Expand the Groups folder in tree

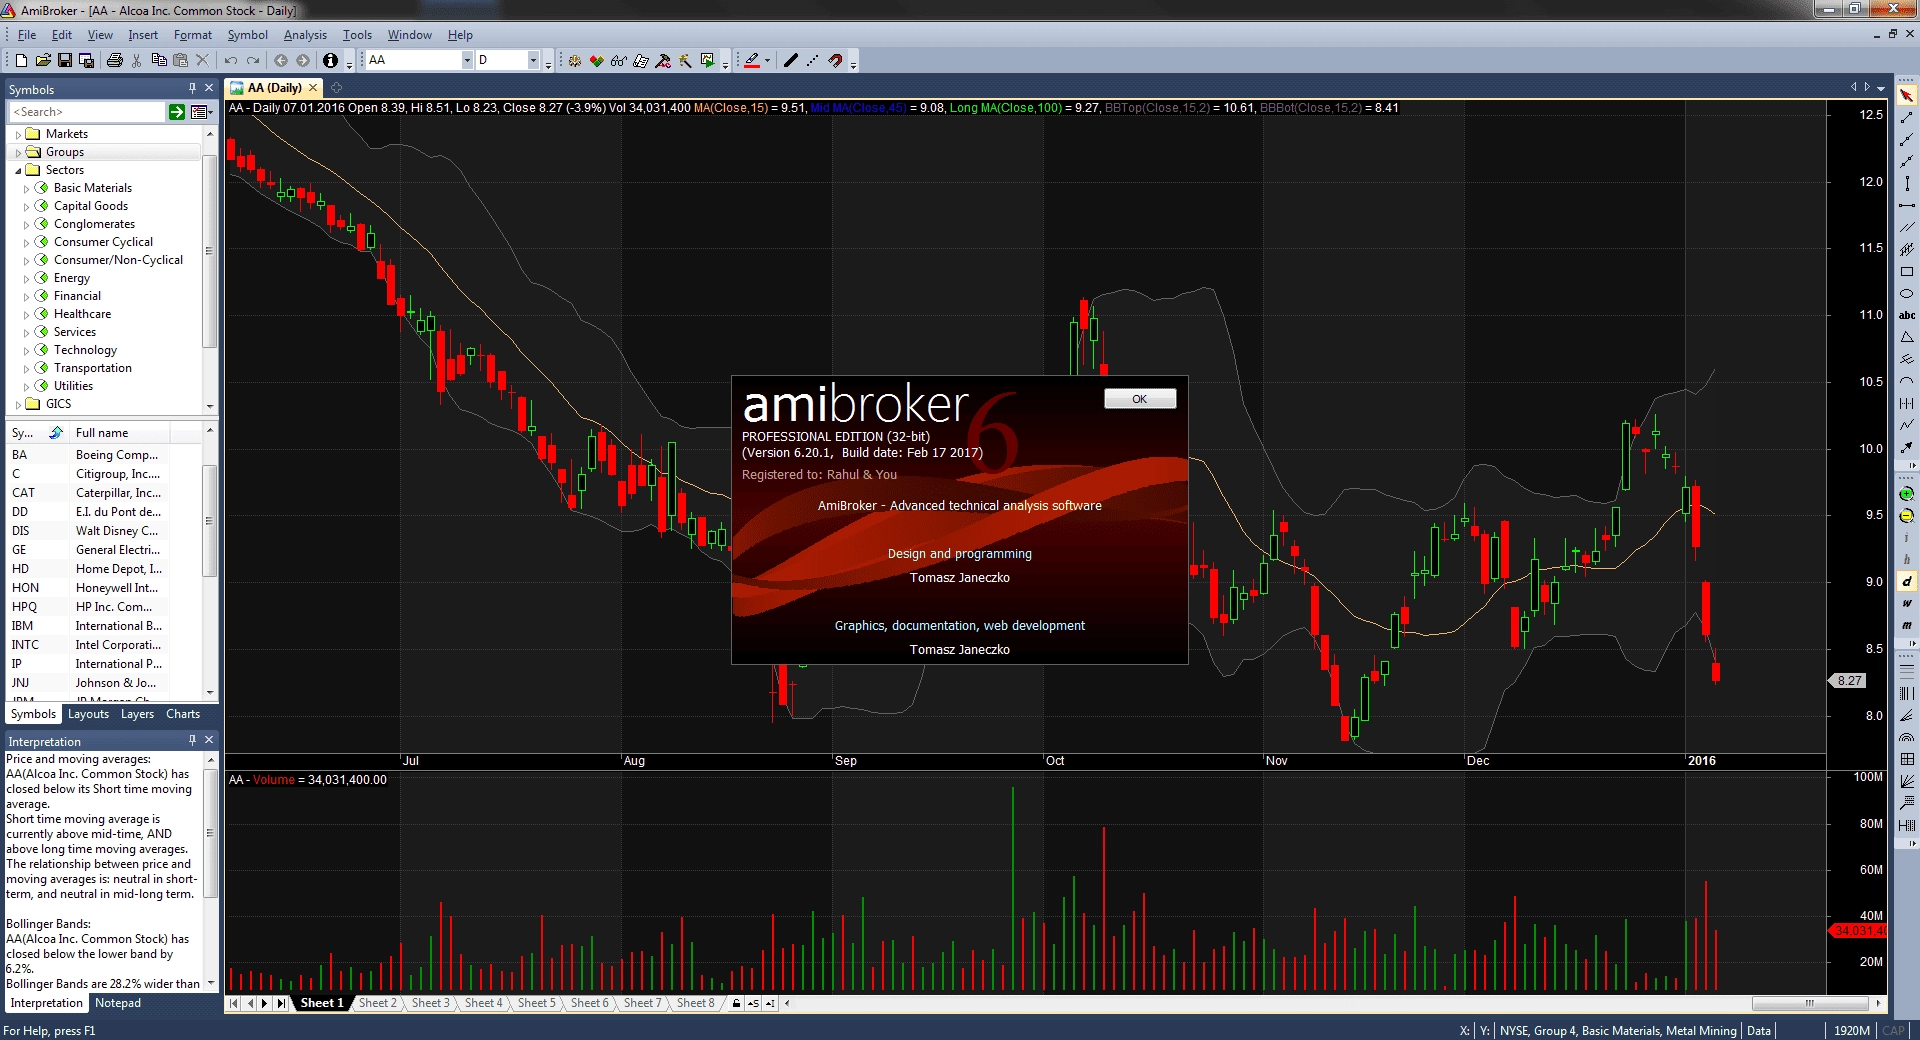click(x=18, y=152)
